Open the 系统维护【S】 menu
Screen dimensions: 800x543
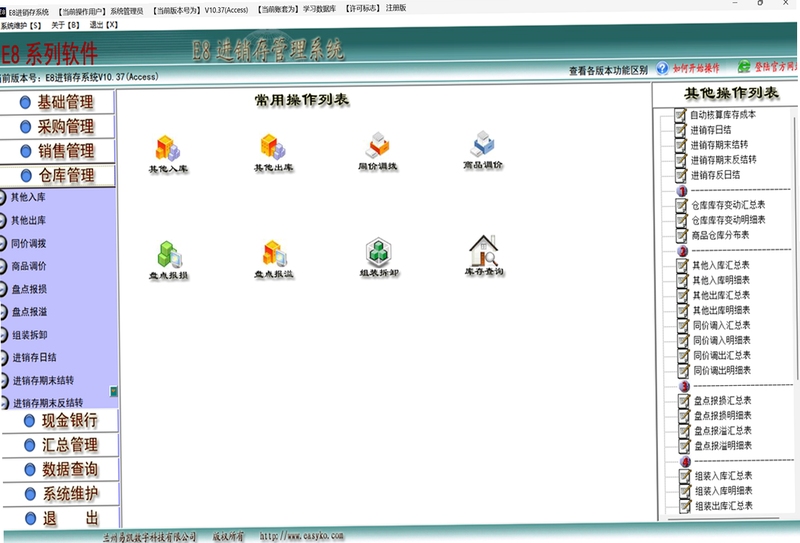[x=20, y=26]
